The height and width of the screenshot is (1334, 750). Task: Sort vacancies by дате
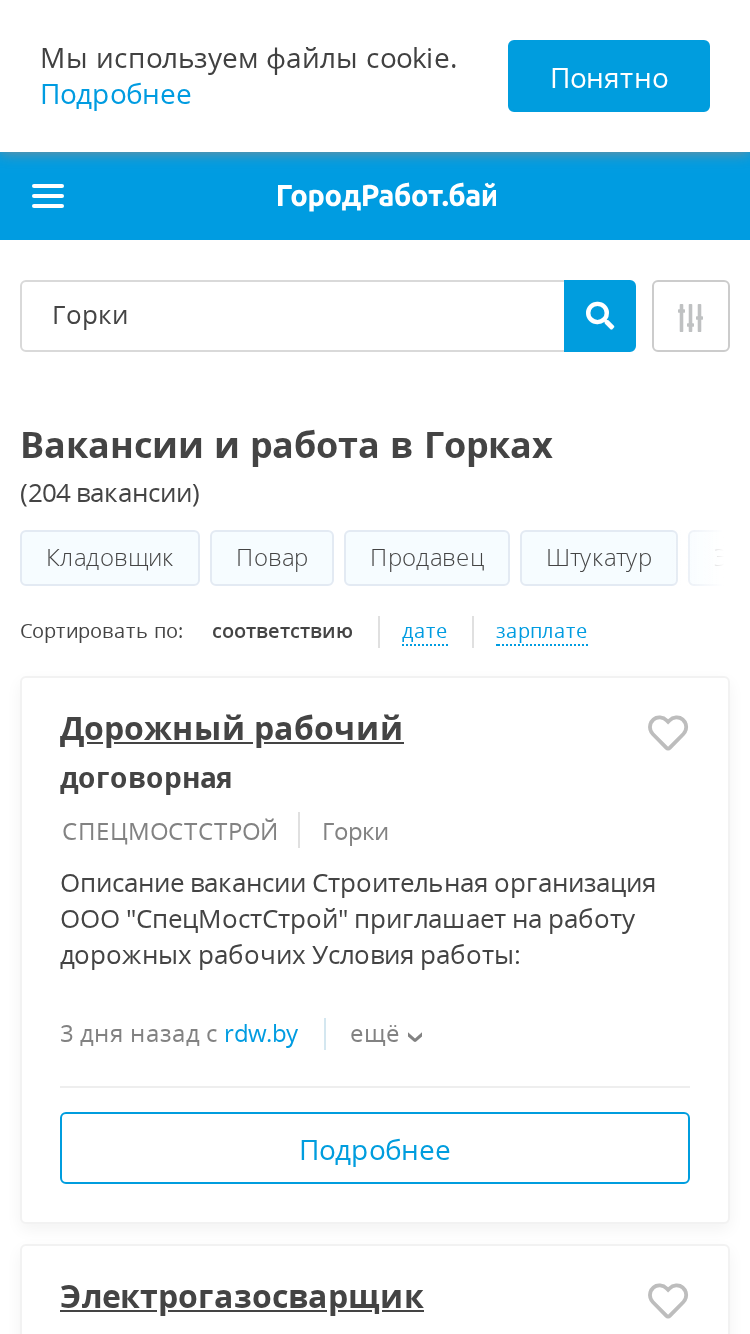(x=424, y=631)
